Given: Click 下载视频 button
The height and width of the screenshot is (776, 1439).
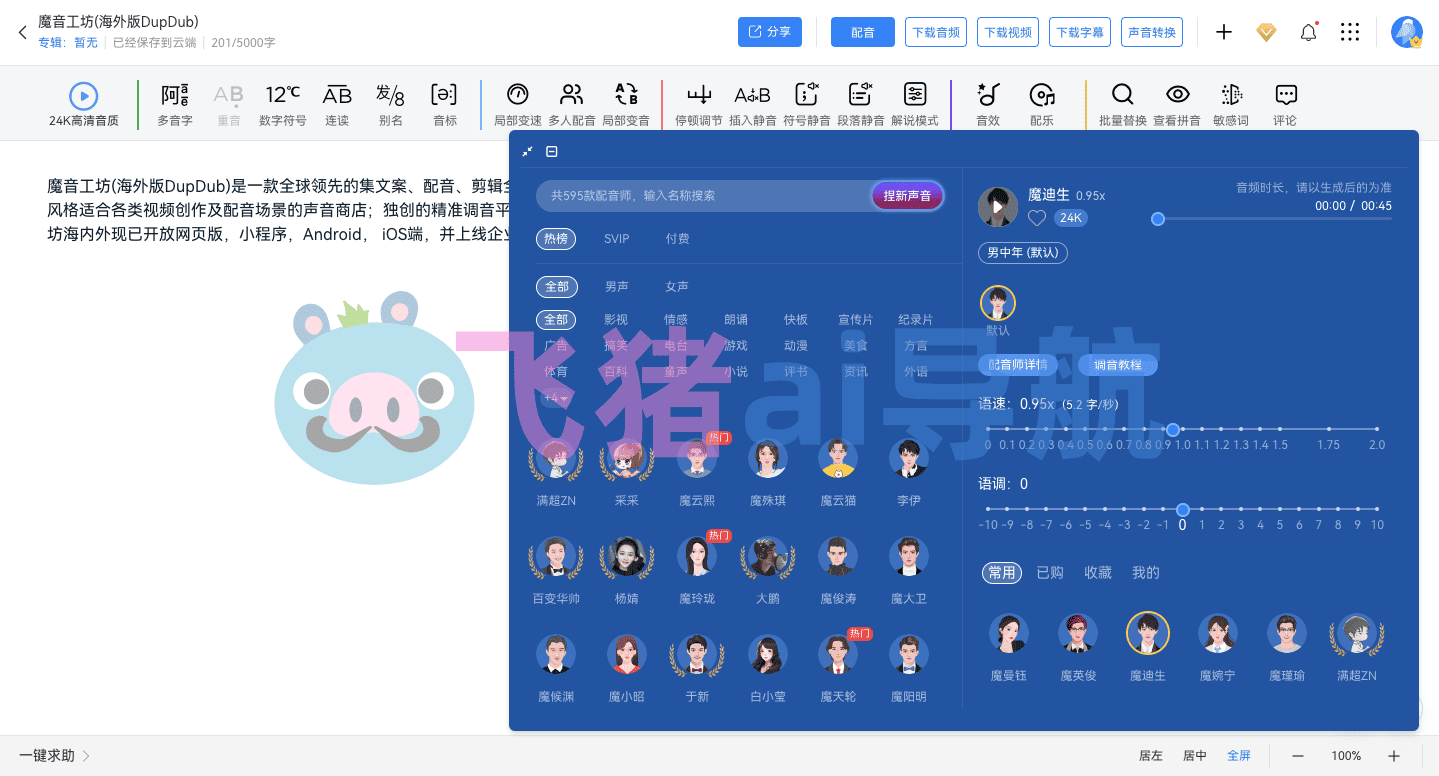Looking at the screenshot, I should click(x=1008, y=32).
